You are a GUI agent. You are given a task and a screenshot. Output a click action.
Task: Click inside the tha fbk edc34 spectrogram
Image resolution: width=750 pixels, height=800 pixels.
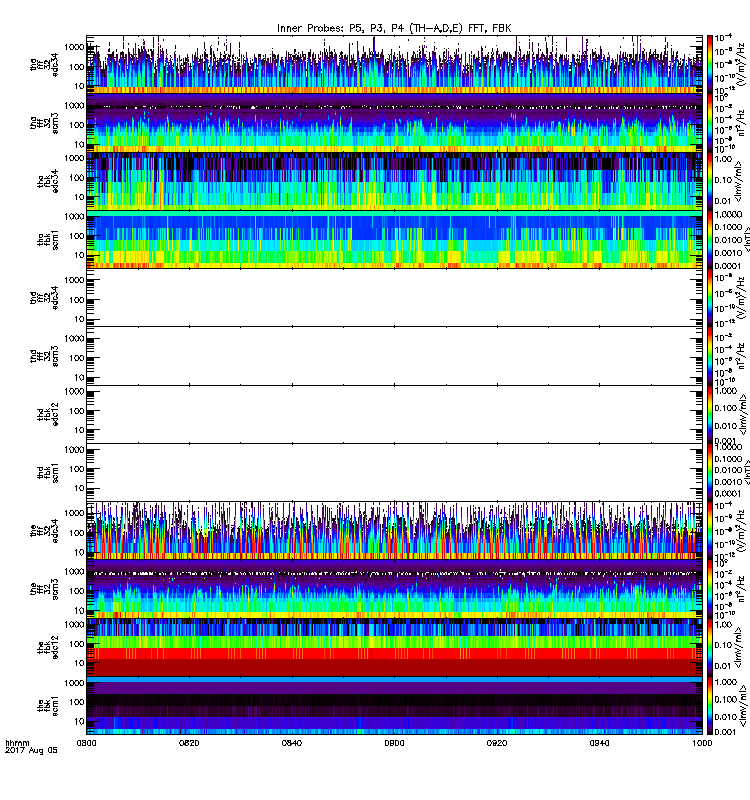[x=394, y=181]
